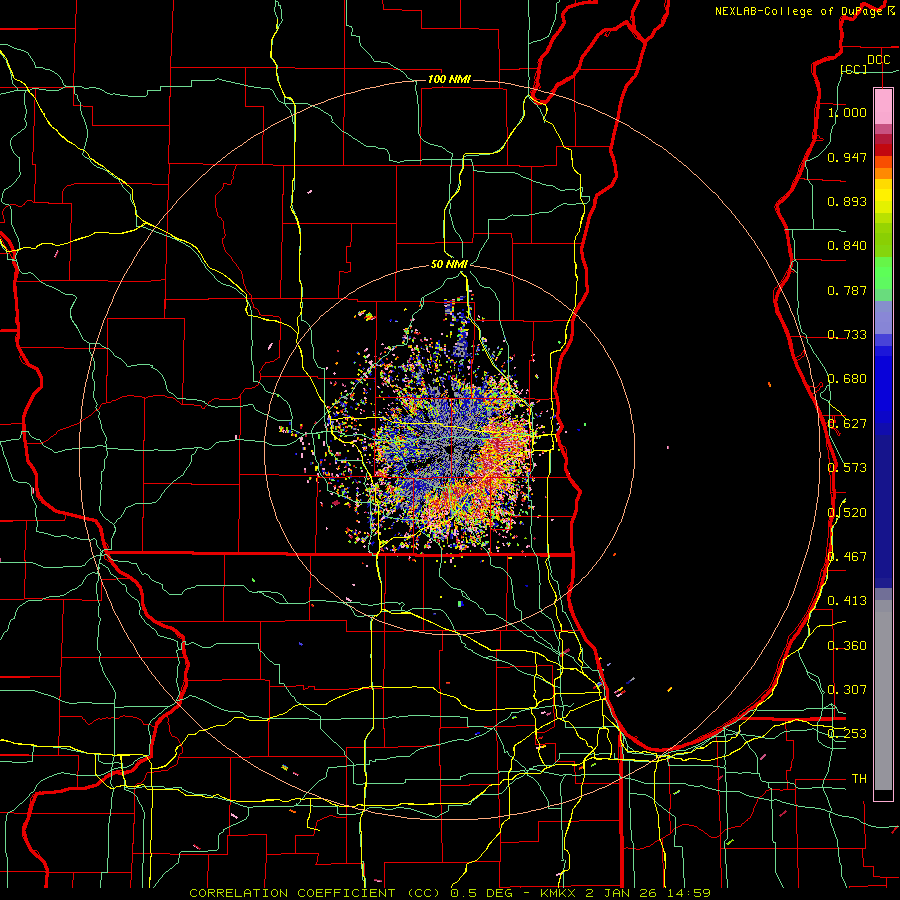Screen dimensions: 900x900
Task: Select the 0.947 scale value
Action: tap(847, 157)
